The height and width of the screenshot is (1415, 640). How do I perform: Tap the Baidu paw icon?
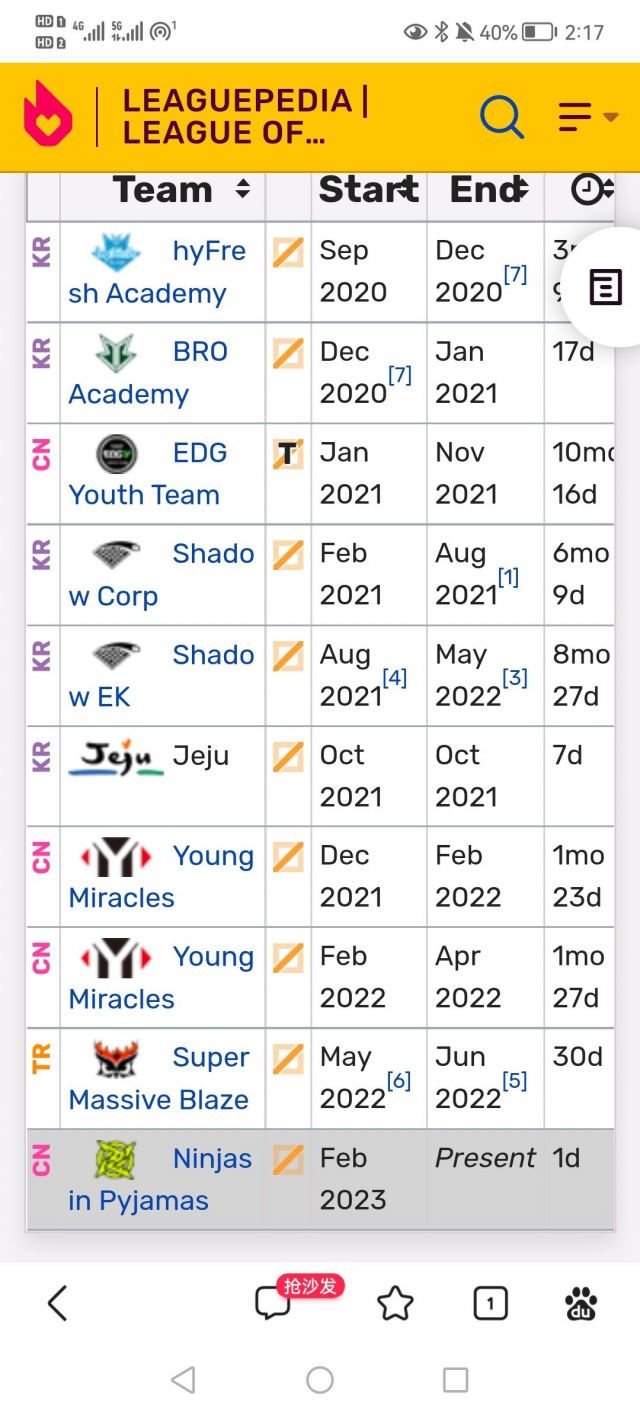click(x=581, y=1303)
